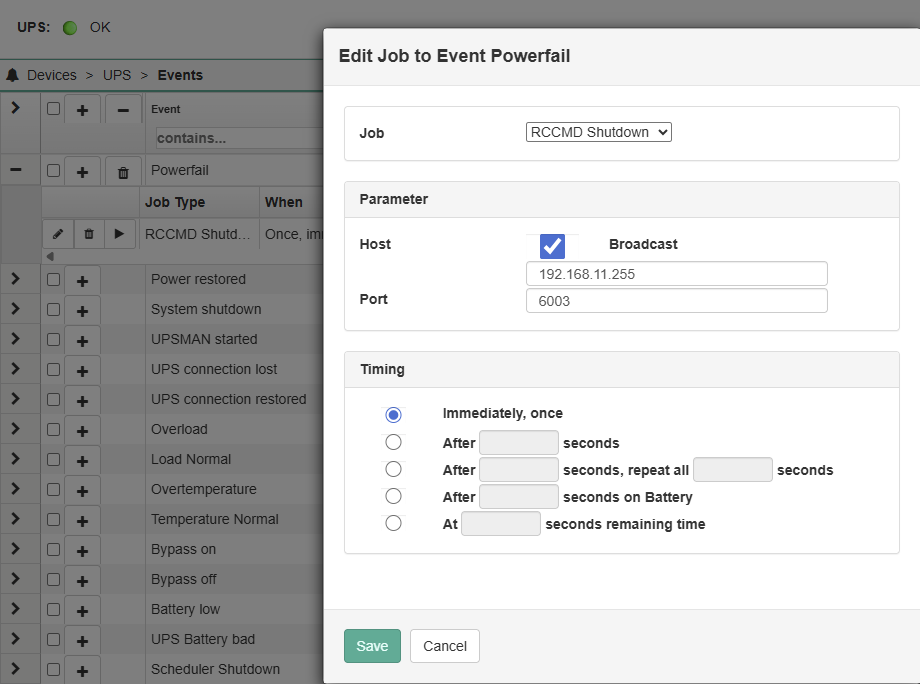Add a job to the Overload event
920x684 pixels.
pyautogui.click(x=82, y=430)
